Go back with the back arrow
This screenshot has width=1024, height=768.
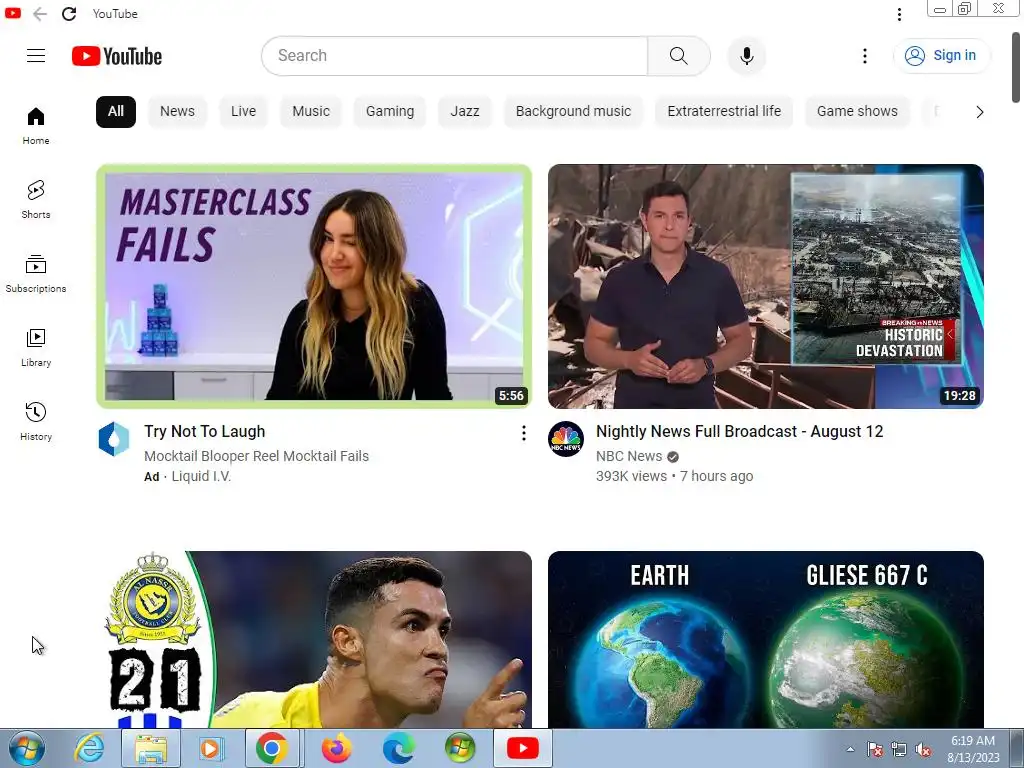[x=40, y=14]
